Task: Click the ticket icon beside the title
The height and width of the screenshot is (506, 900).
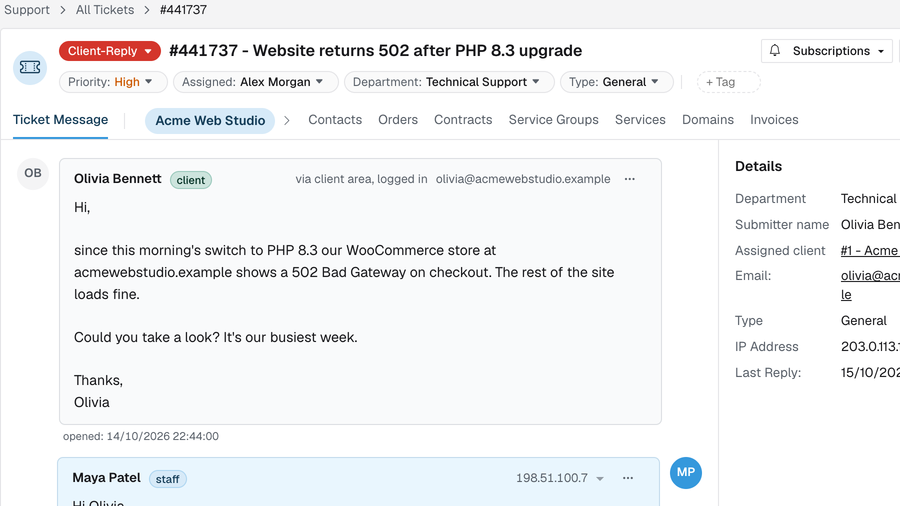Action: [x=30, y=68]
